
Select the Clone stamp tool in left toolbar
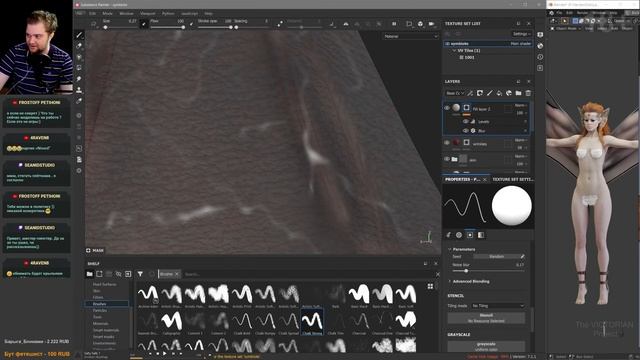(79, 89)
